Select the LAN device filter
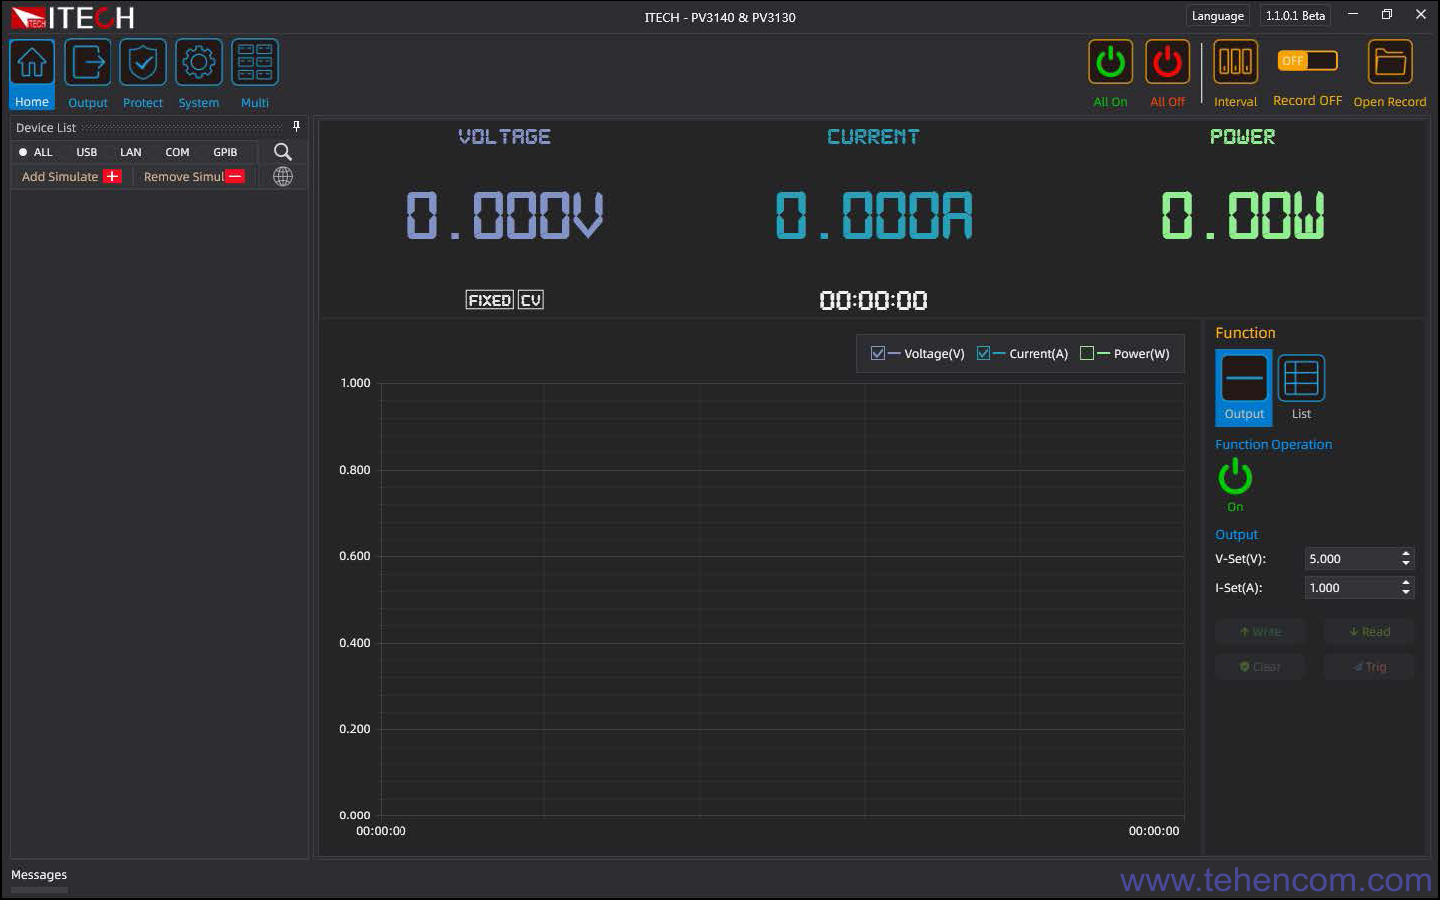 [x=131, y=152]
